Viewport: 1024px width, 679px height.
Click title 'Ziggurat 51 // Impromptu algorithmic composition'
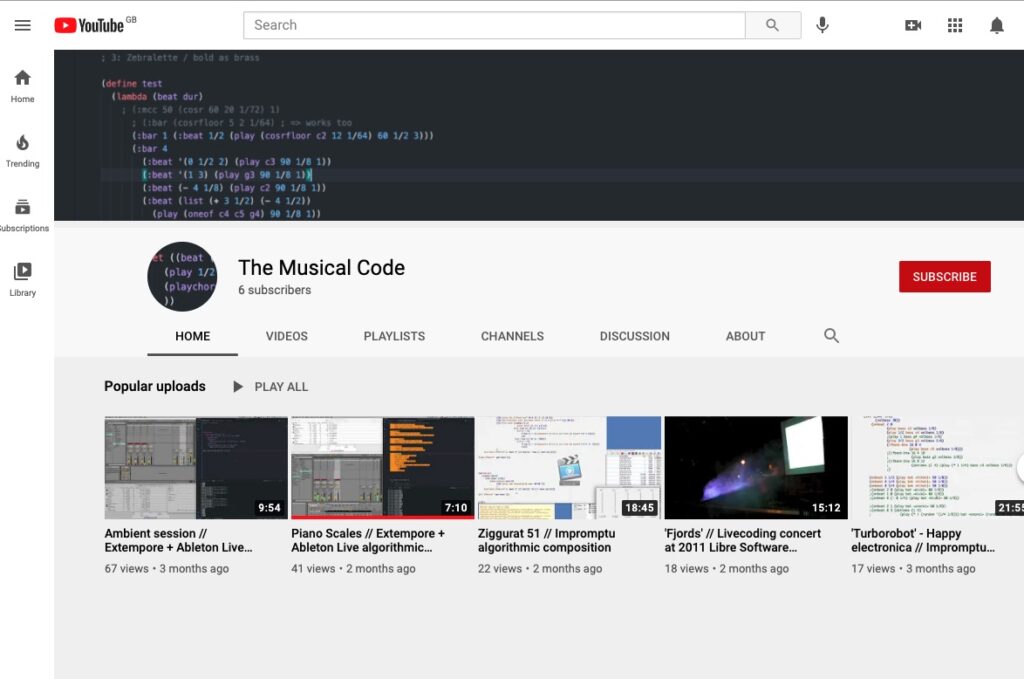point(547,541)
